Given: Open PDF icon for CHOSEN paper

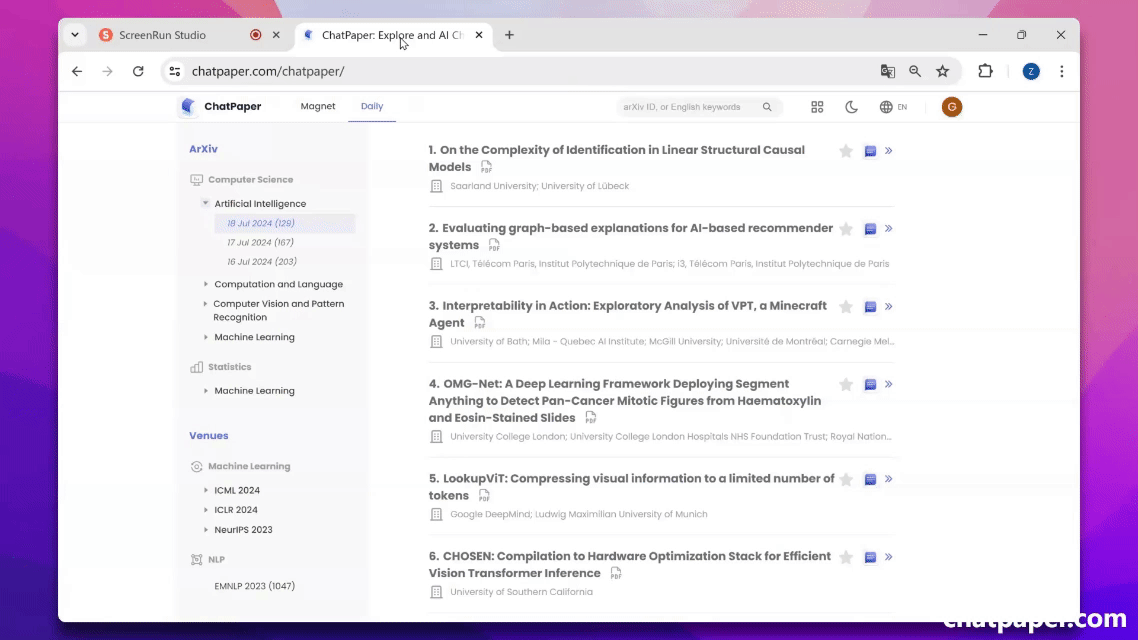Looking at the screenshot, I should (x=616, y=574).
